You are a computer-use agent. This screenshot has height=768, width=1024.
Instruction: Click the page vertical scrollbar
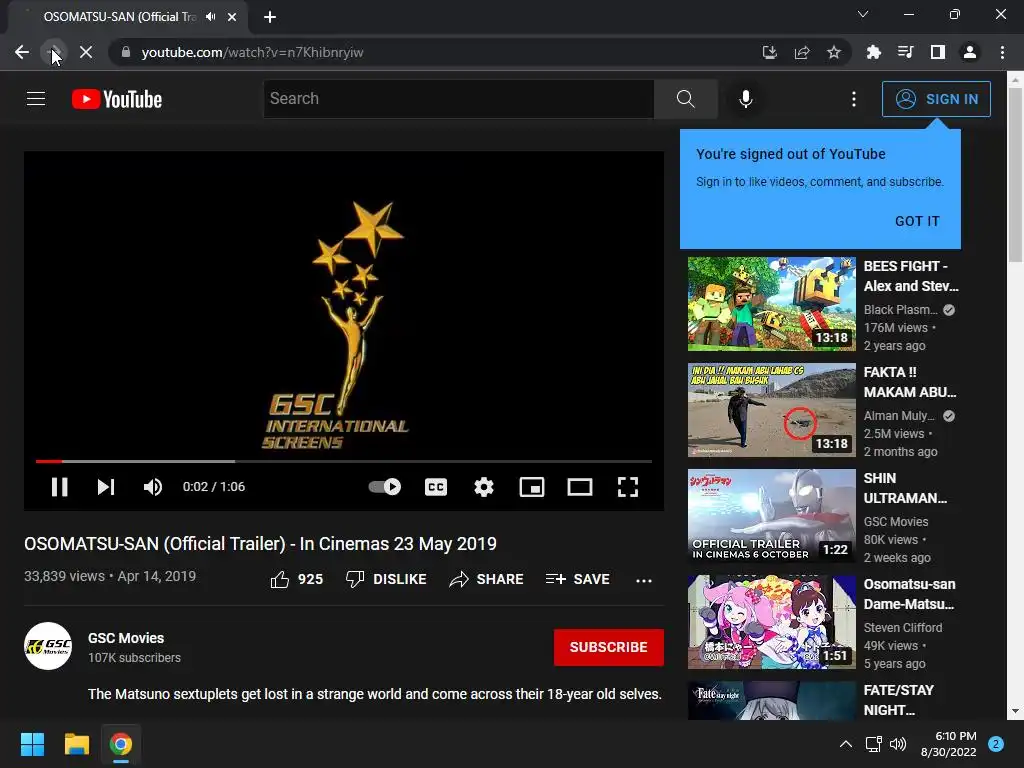tap(1016, 175)
